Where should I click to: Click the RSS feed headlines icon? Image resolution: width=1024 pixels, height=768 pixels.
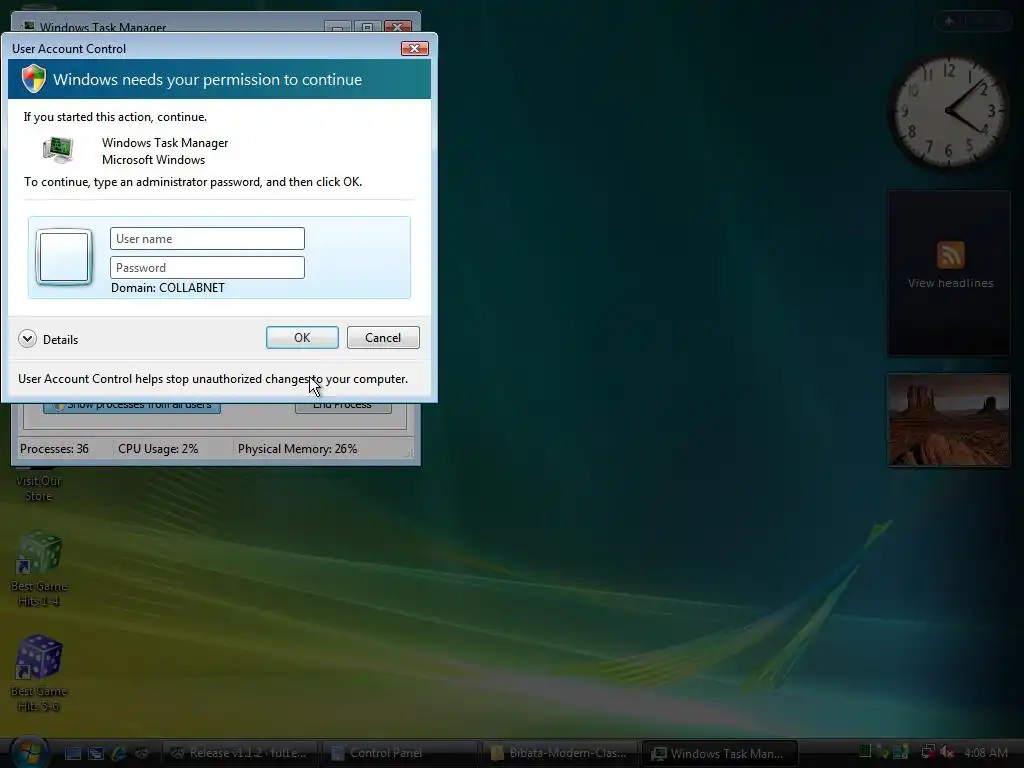point(950,255)
